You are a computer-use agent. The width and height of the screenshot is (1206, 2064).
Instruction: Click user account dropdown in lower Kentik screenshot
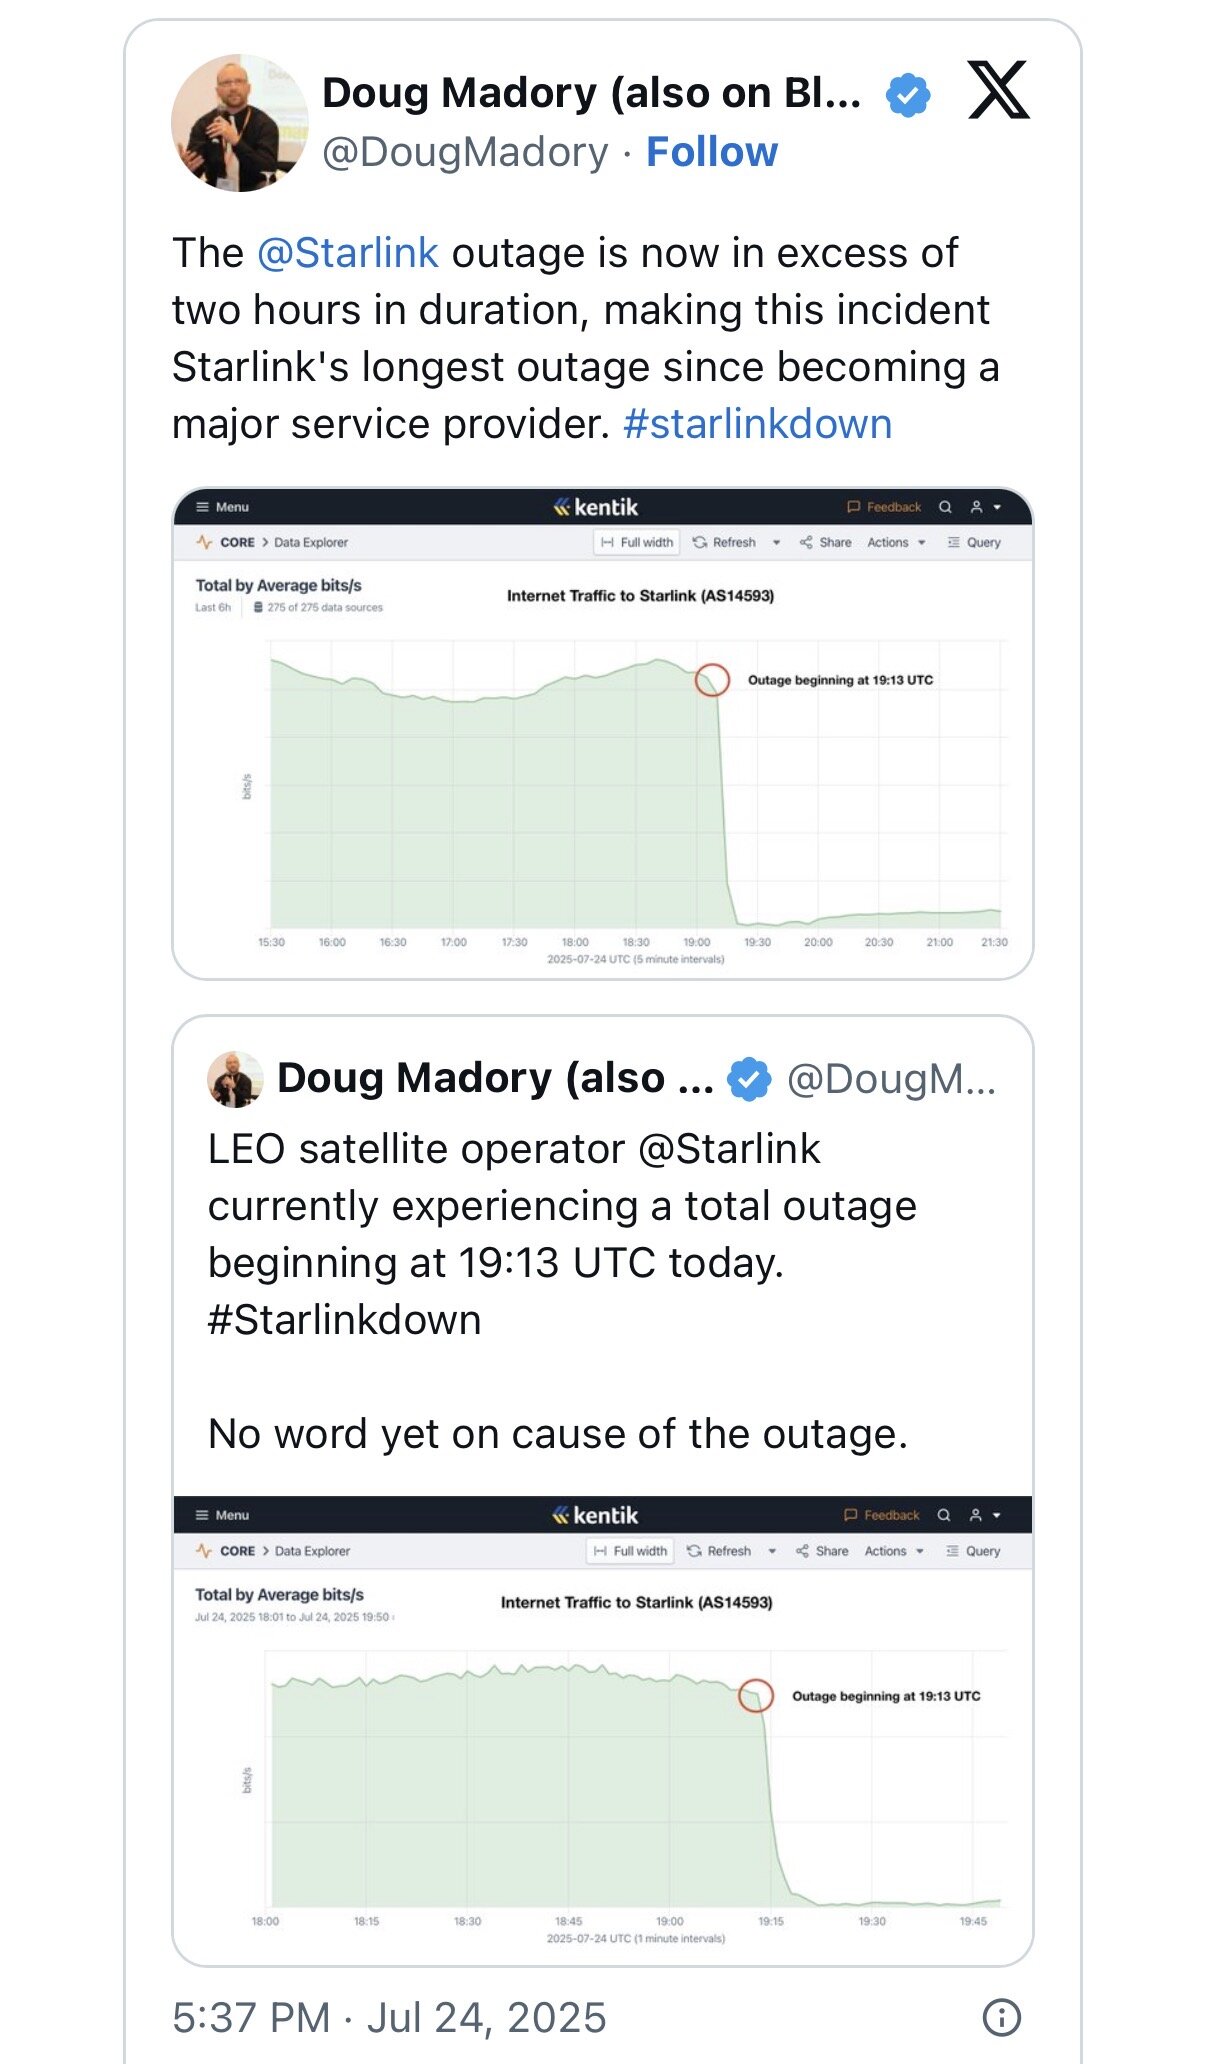984,1515
